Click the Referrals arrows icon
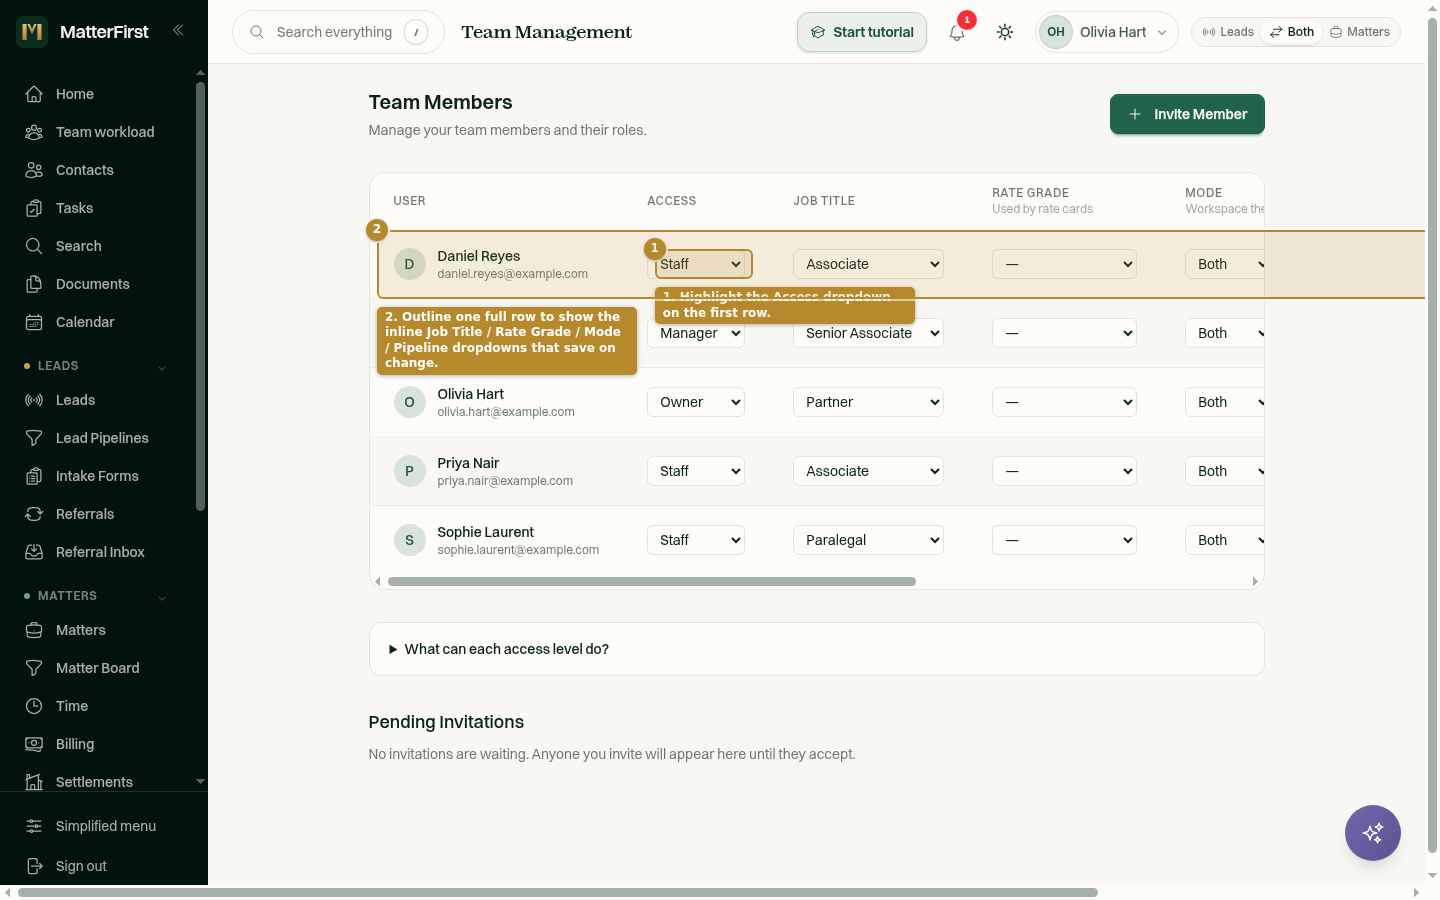This screenshot has height=900, width=1440. pyautogui.click(x=34, y=514)
